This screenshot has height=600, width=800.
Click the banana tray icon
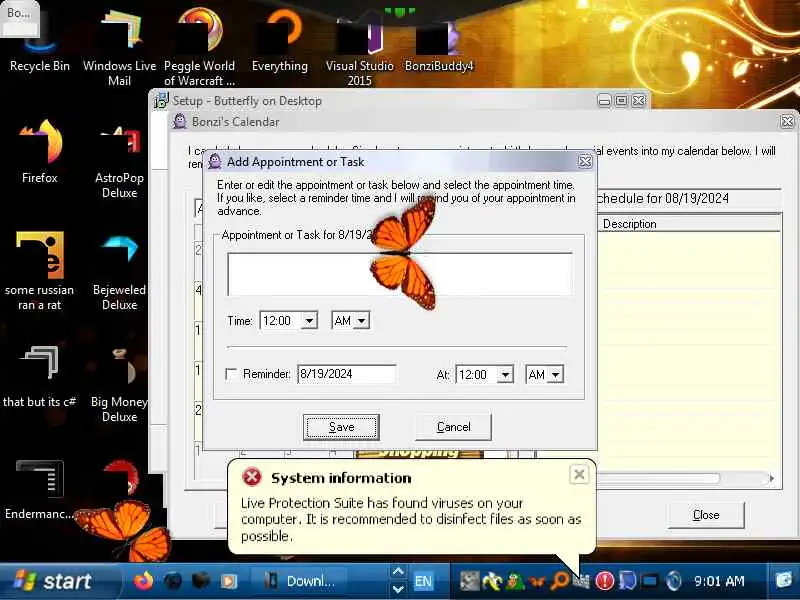click(x=492, y=581)
